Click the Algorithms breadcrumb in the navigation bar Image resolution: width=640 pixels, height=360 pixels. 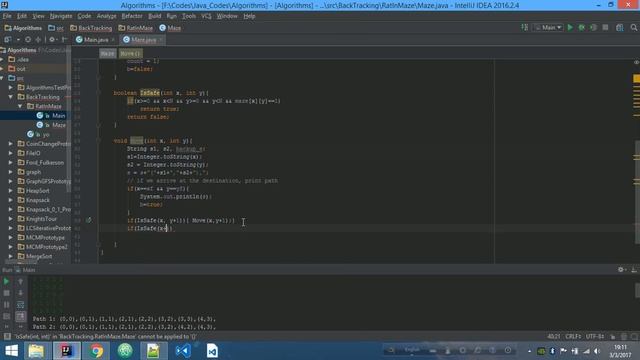pos(23,28)
